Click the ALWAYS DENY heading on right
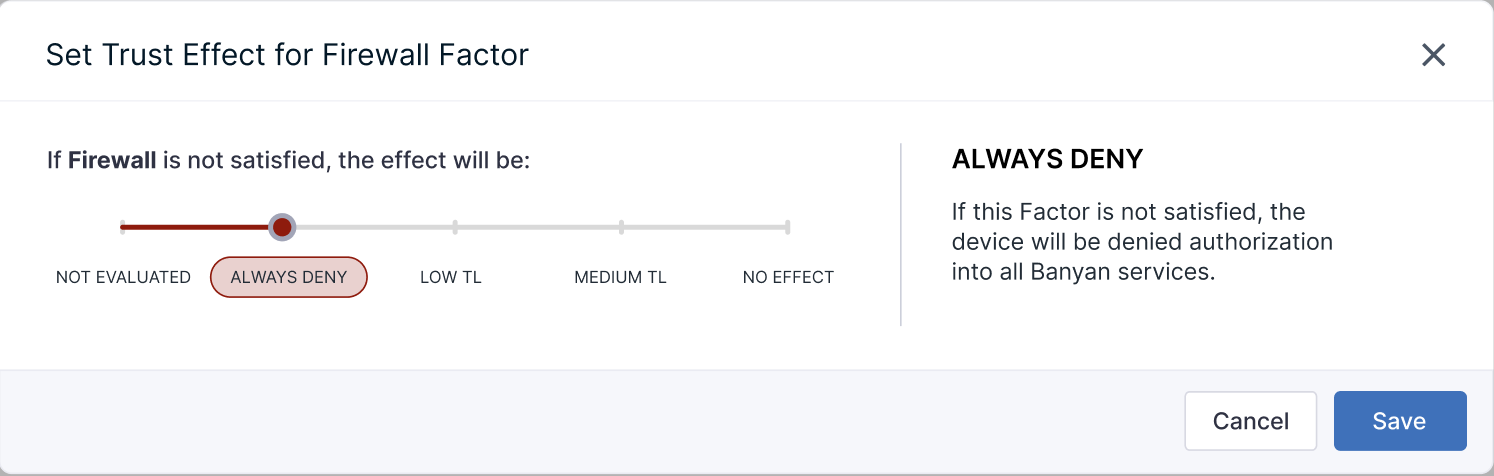The image size is (1494, 476). click(1047, 159)
